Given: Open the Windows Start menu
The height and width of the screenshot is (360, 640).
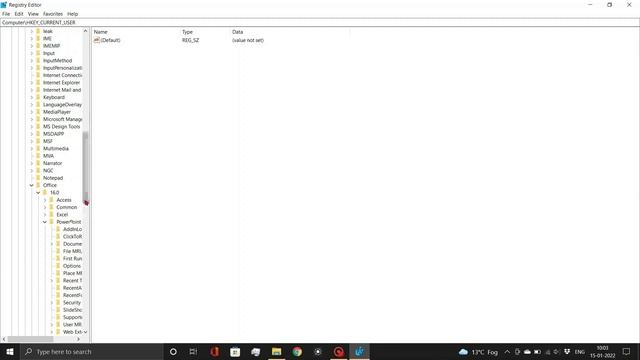Looking at the screenshot, I should pyautogui.click(x=10, y=352).
